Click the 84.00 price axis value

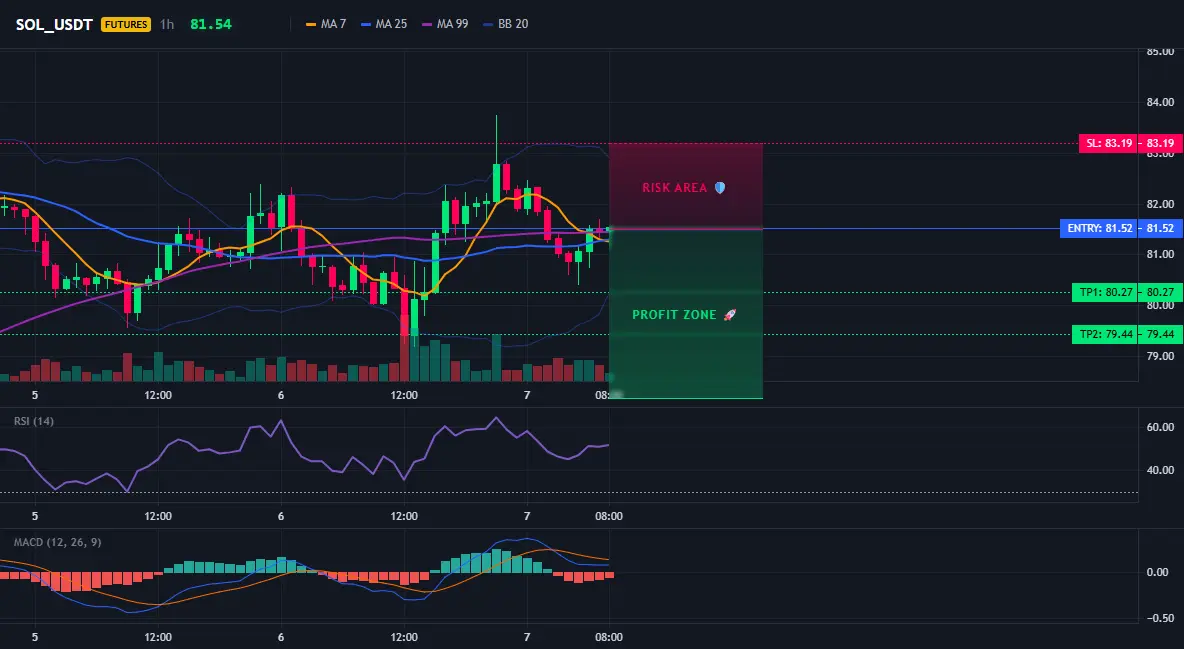click(x=1161, y=102)
